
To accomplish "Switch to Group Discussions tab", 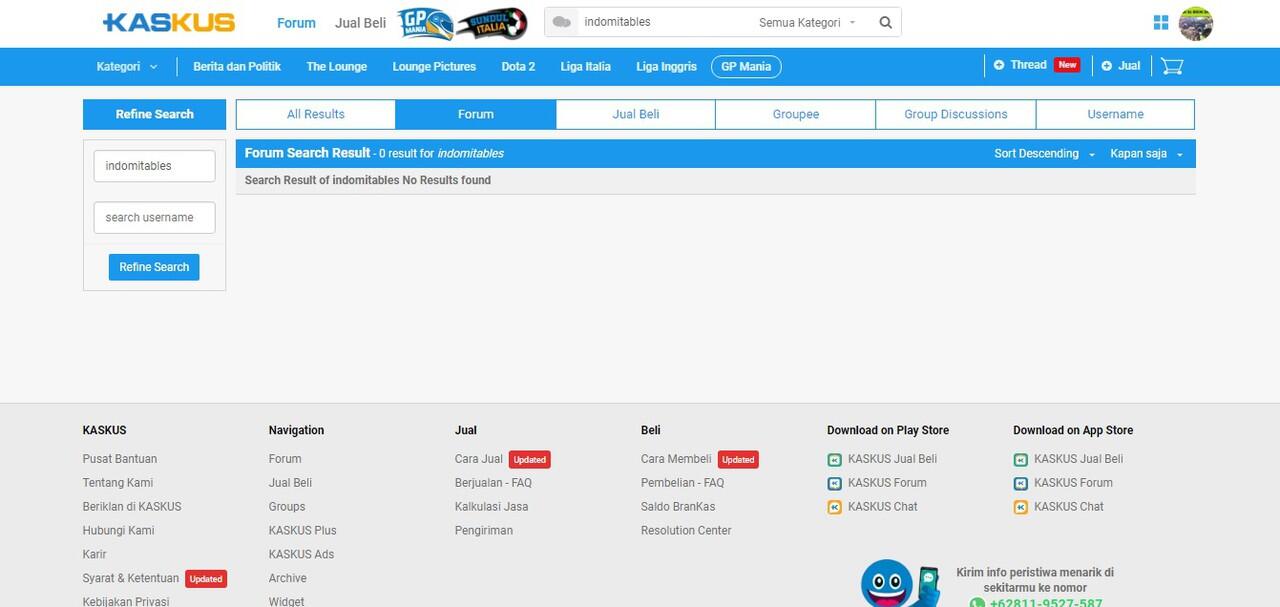I will click(x=956, y=114).
